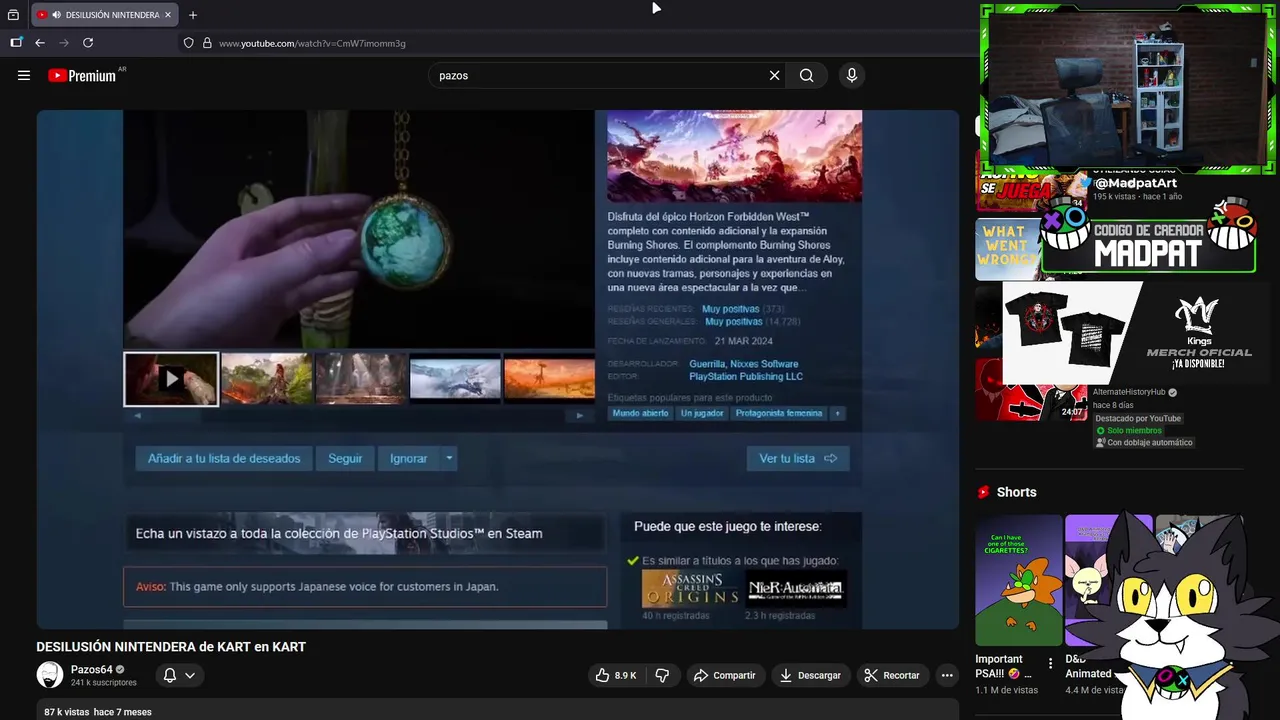Image resolution: width=1280 pixels, height=720 pixels.
Task: Like the video with 8.9 K
Action: [615, 676]
